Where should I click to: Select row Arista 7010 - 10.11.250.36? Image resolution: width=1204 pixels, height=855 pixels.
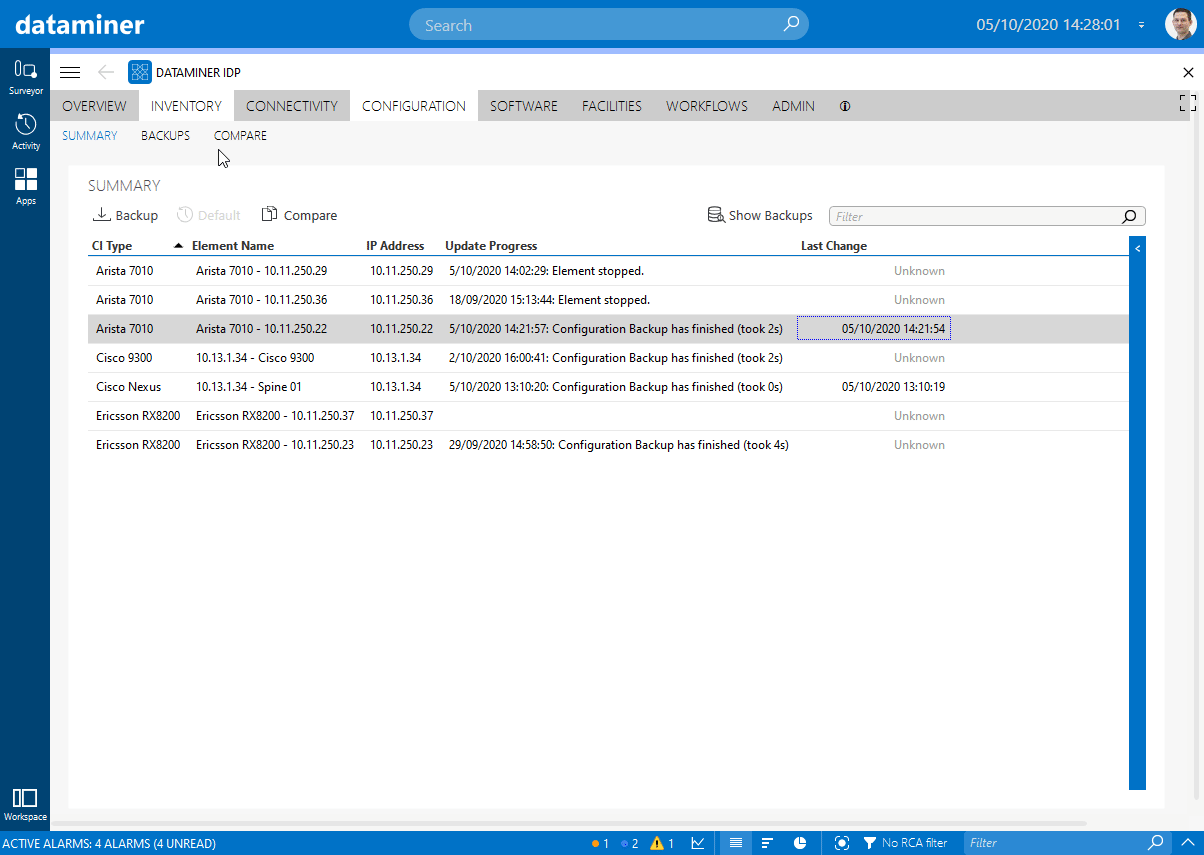click(608, 300)
